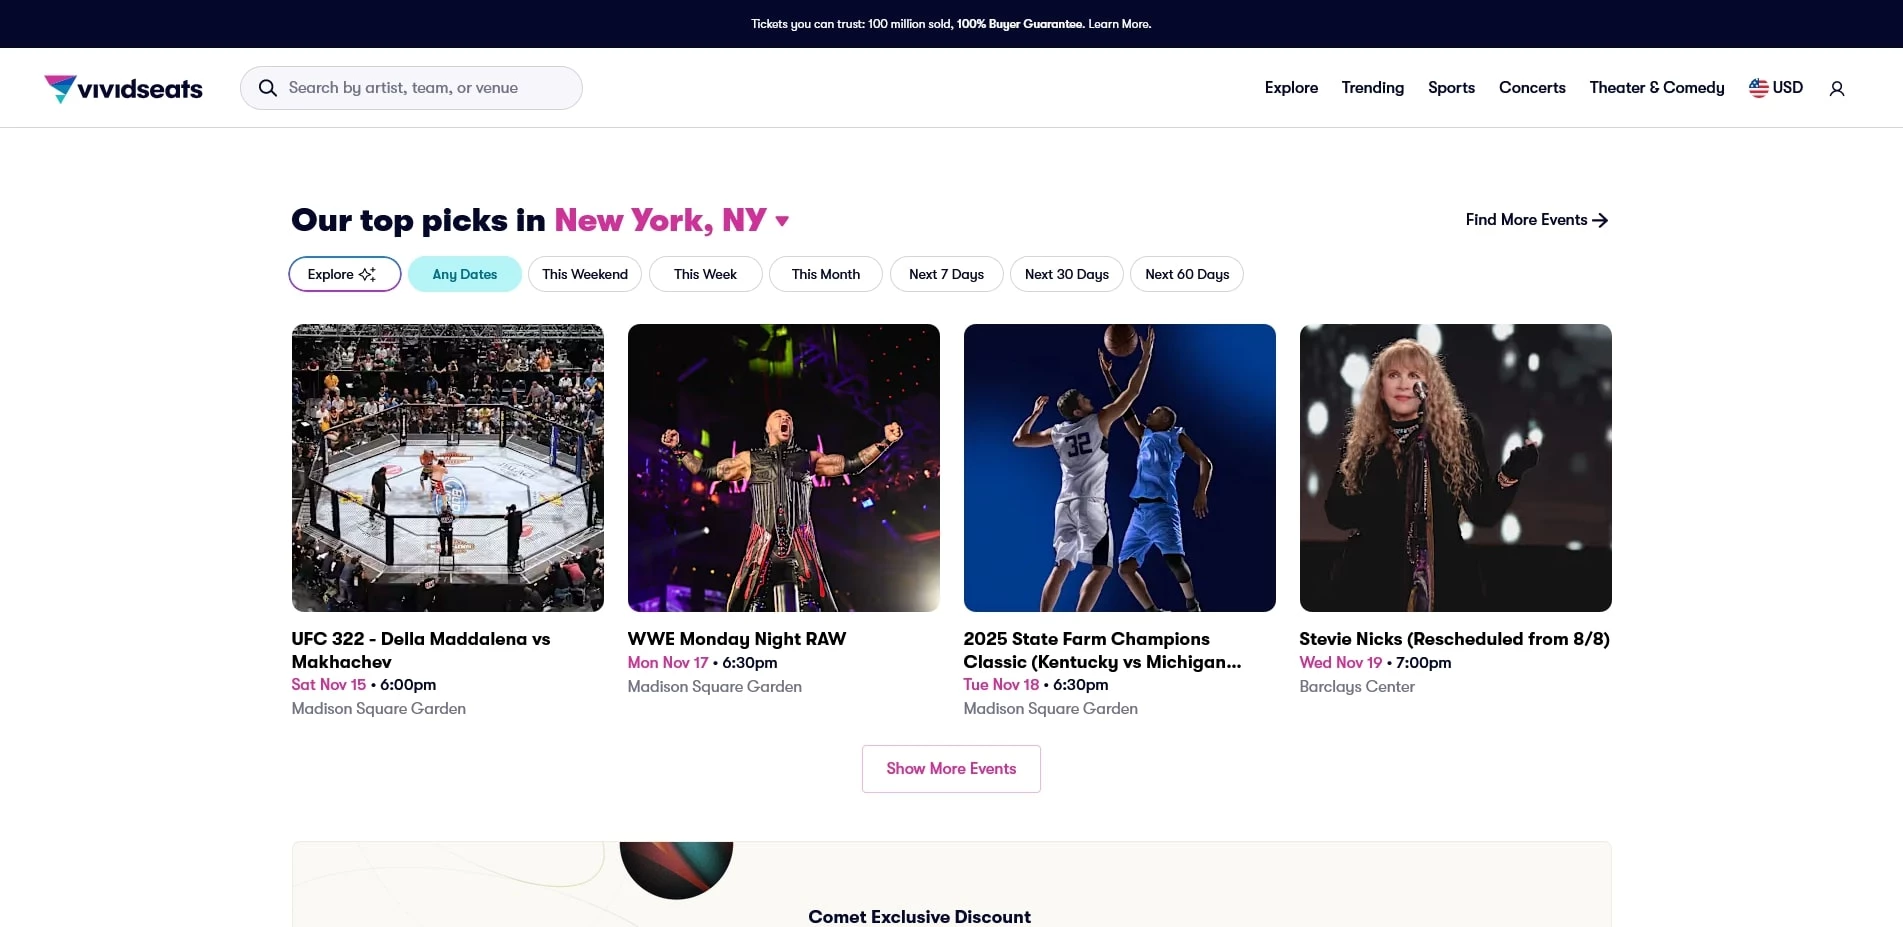Open the UFC 322 event thumbnail
Screen dimensions: 1903x927
447,467
